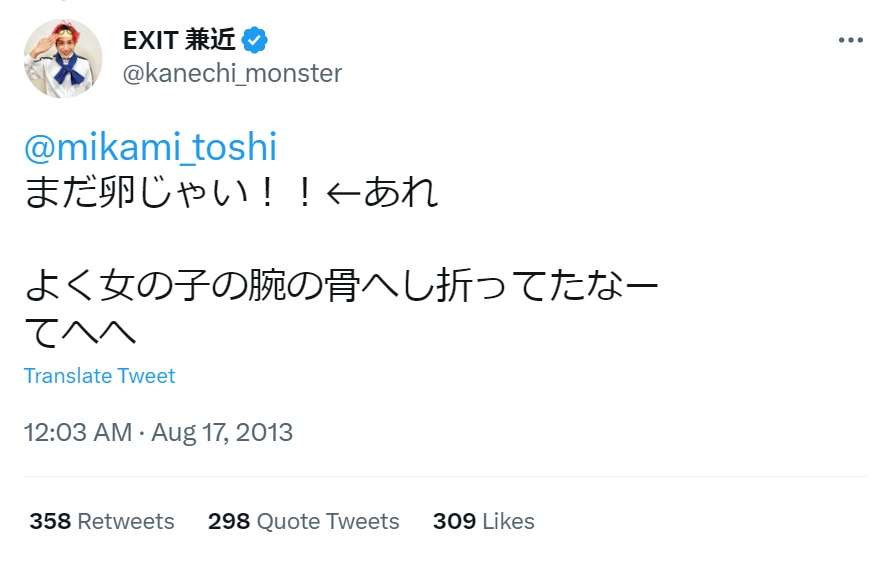Image resolution: width=883 pixels, height=561 pixels.
Task: Visit the @mikami_toshi mention
Action: click(x=150, y=147)
